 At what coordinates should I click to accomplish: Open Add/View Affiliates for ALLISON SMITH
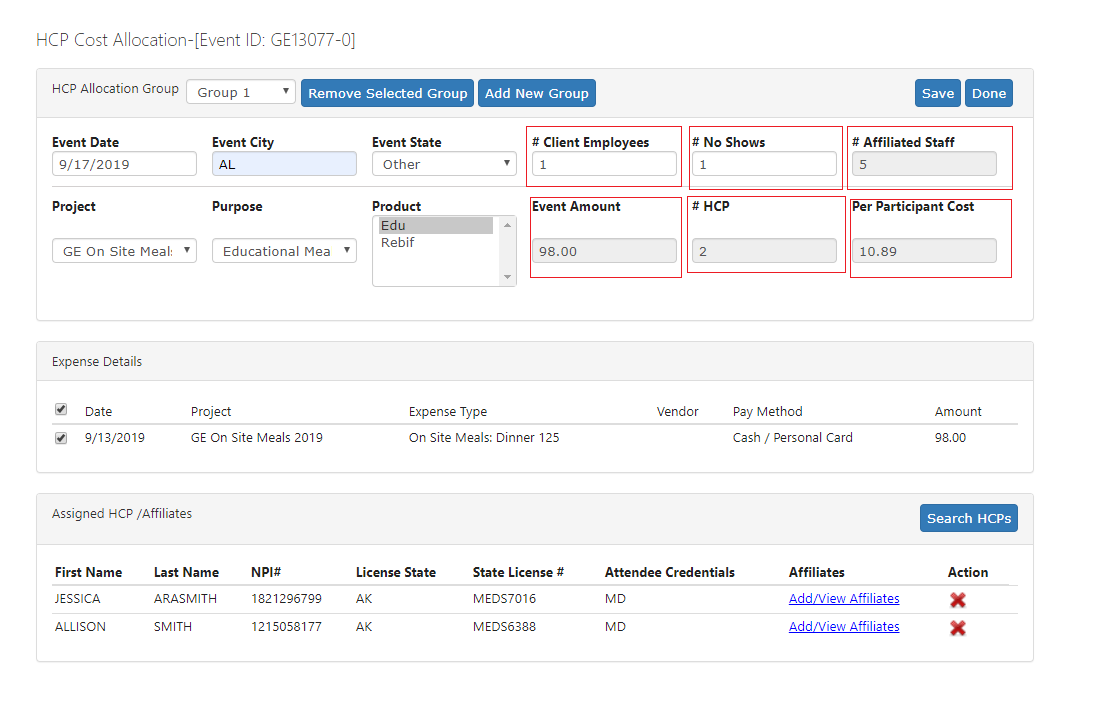click(844, 627)
